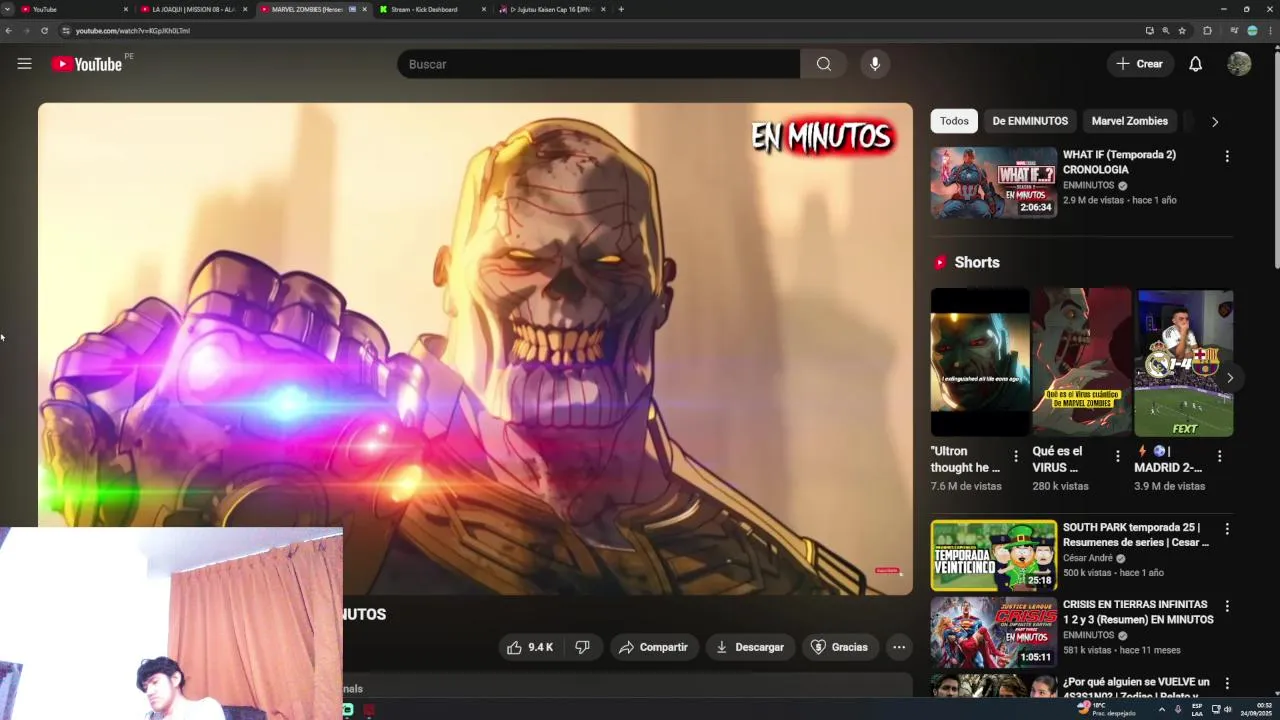Select the De ENMINUTOS filter chip
Screen dimensions: 1280x720
[1030, 121]
